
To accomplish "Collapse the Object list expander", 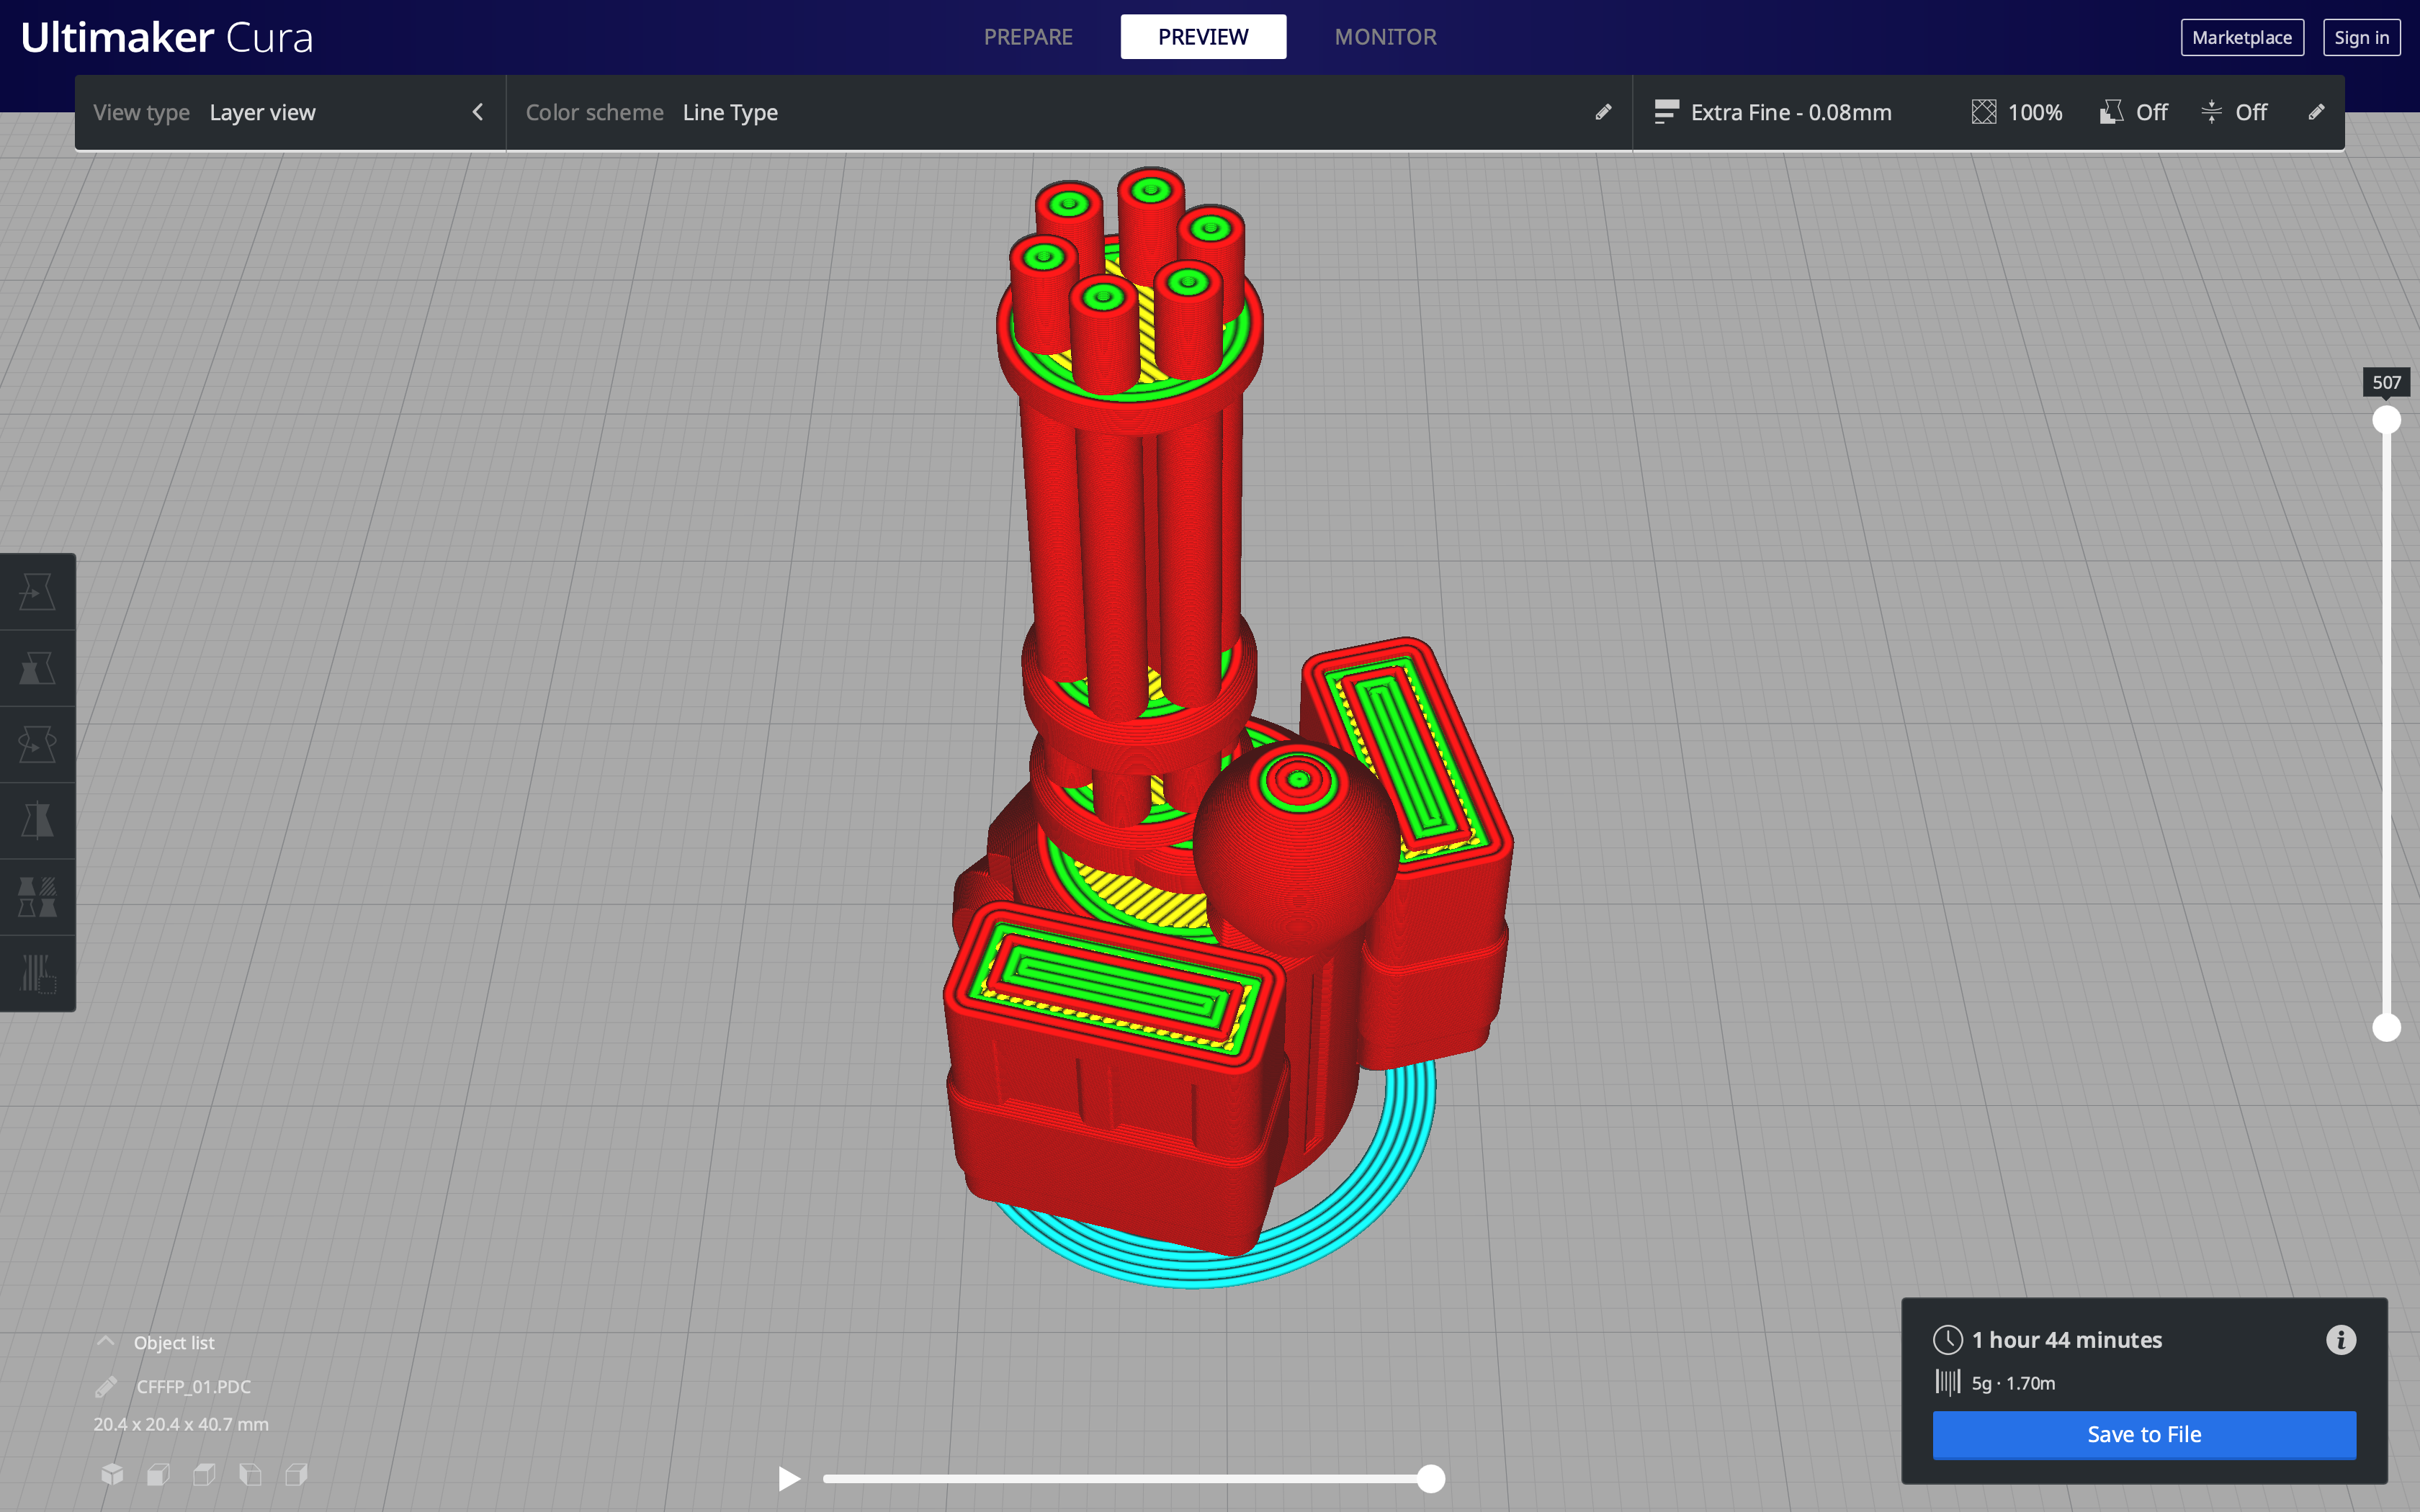I will coord(106,1342).
